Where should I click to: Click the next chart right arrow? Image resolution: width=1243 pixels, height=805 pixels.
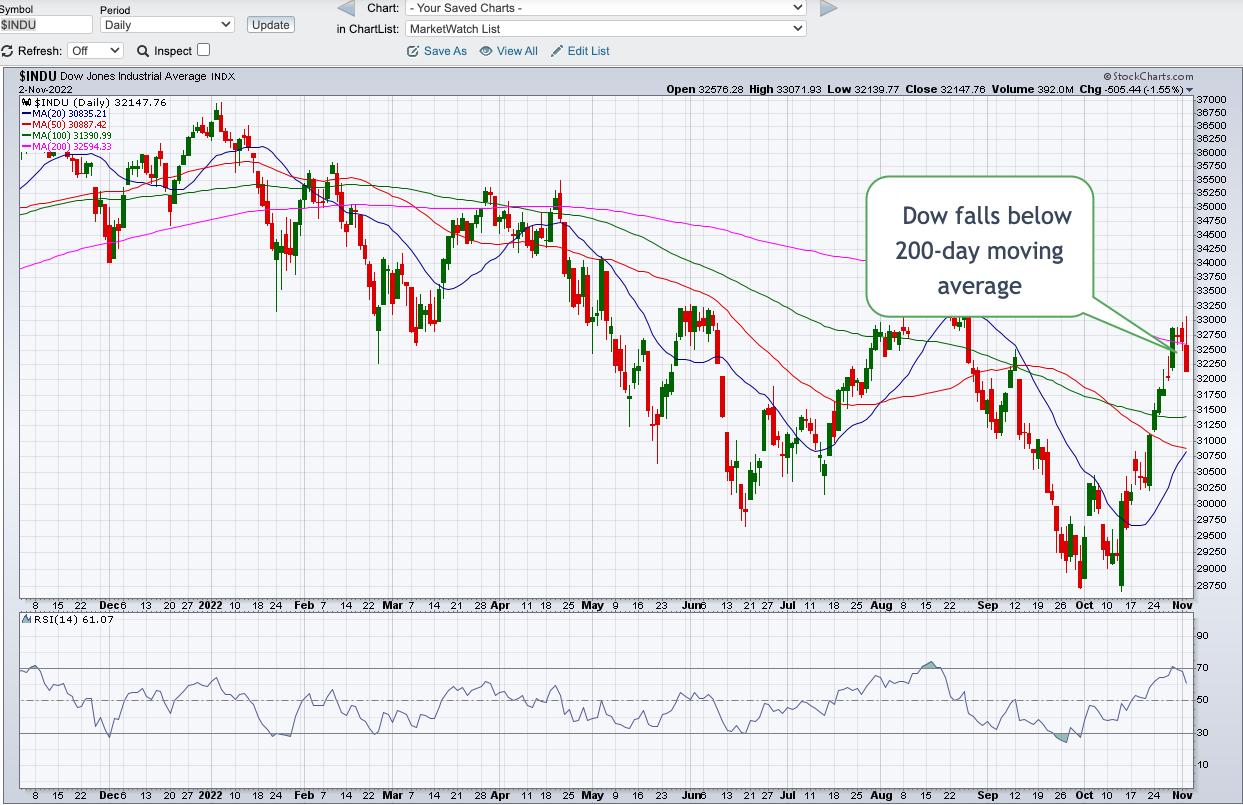(x=828, y=9)
